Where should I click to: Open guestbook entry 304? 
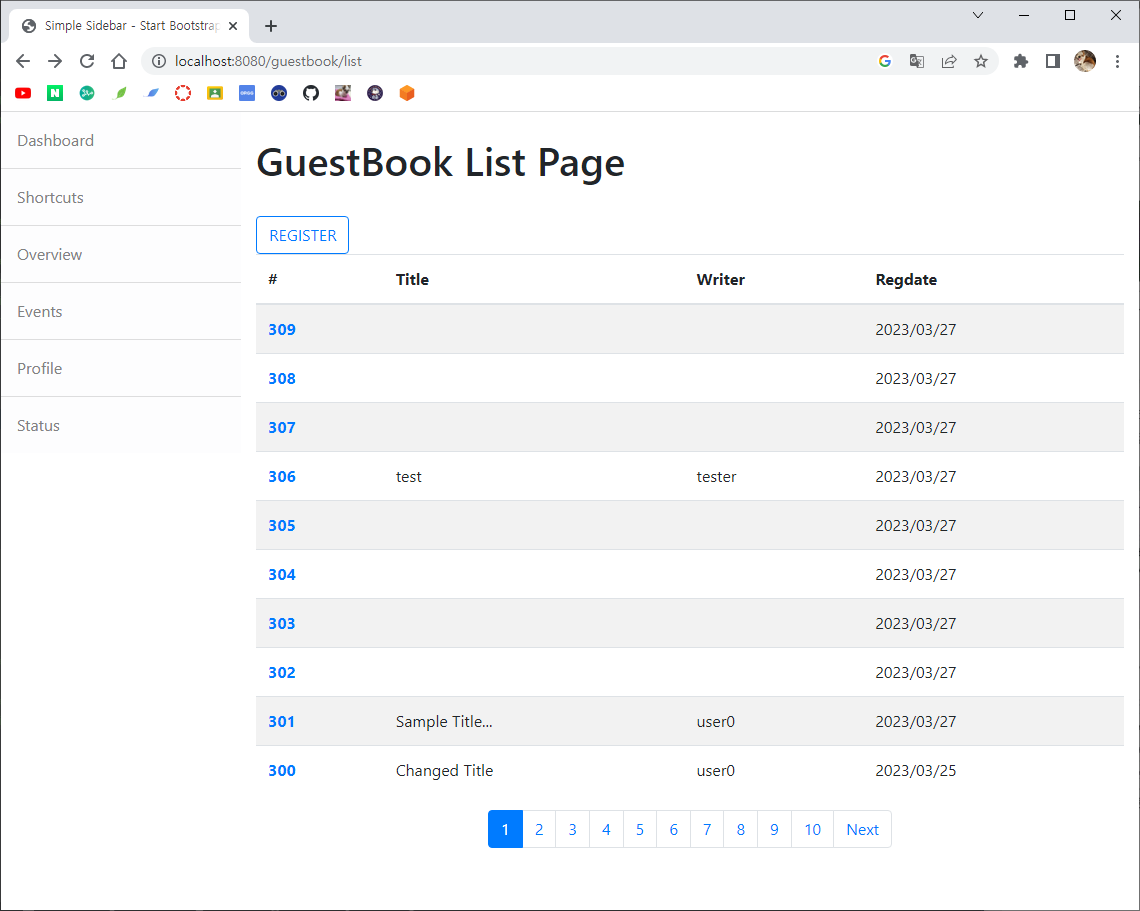coord(282,575)
